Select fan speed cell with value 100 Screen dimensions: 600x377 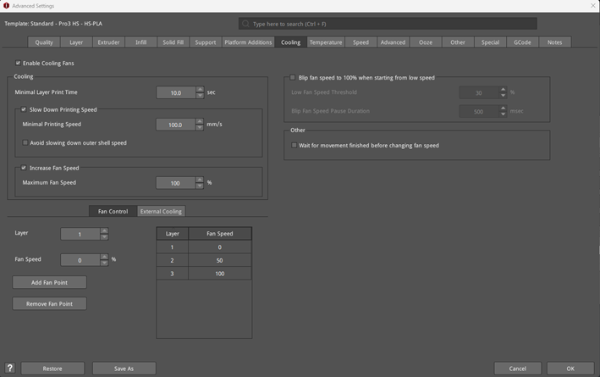click(x=220, y=273)
